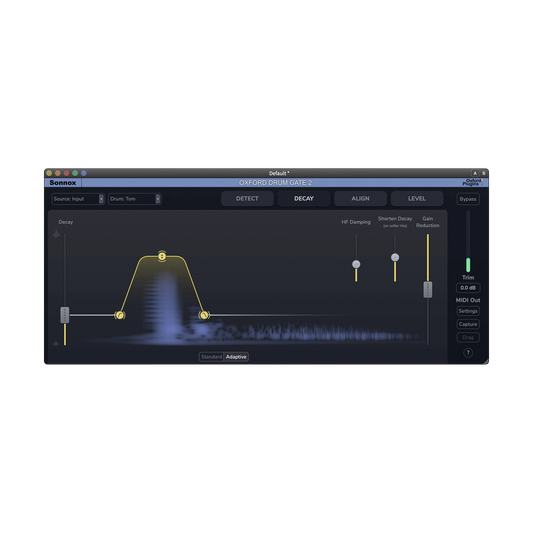Viewport: 533px width, 533px height.
Task: Switch decay mode to Standard
Action: [x=211, y=357]
